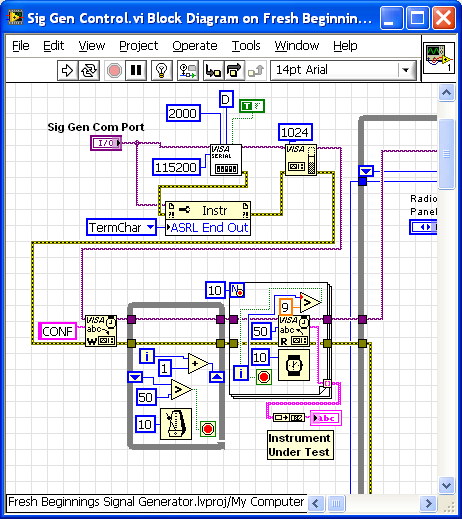Click the for loop N count terminal
The image size is (462, 519).
click(237, 290)
